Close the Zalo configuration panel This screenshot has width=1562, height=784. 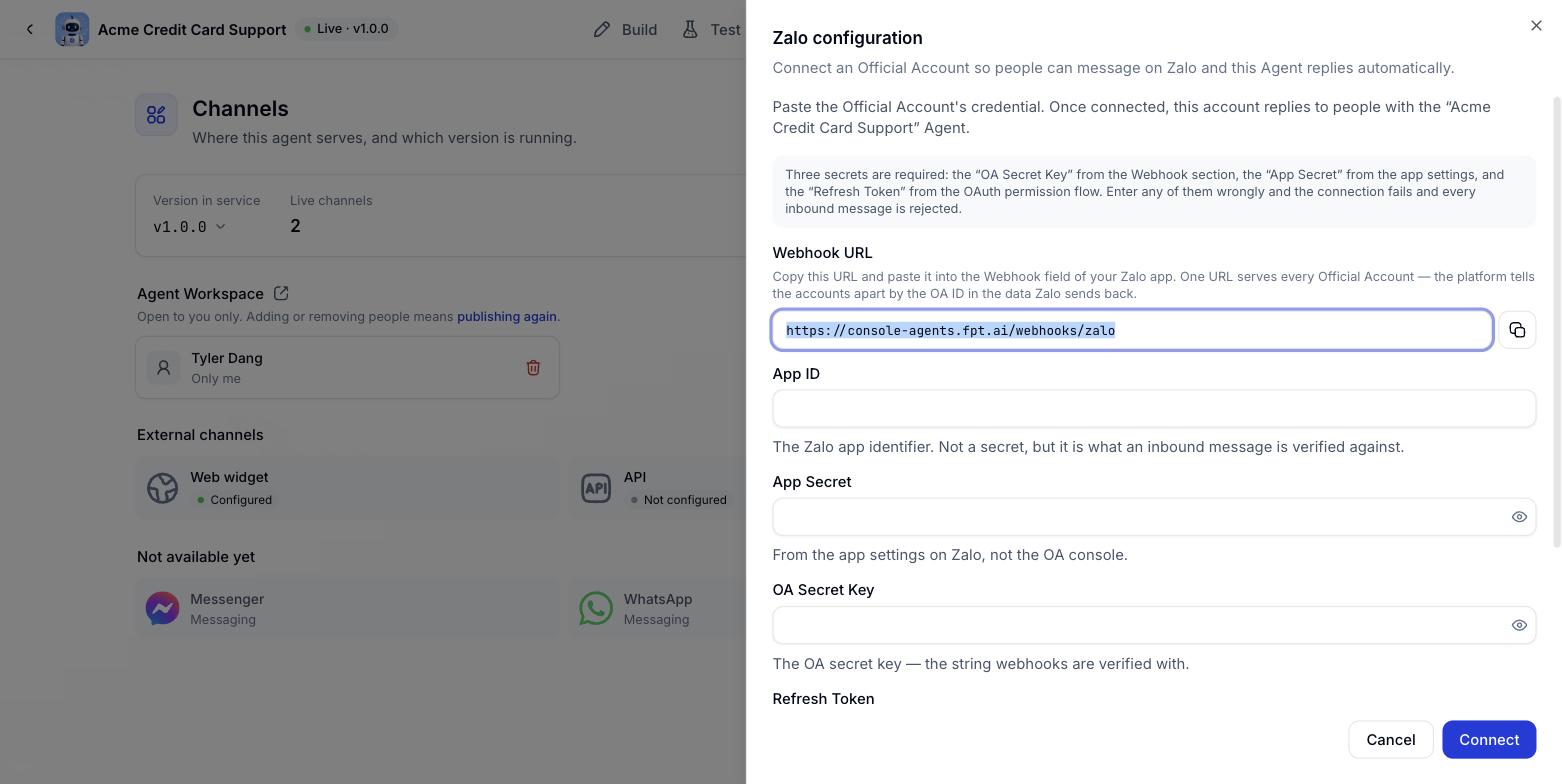[x=1536, y=26]
